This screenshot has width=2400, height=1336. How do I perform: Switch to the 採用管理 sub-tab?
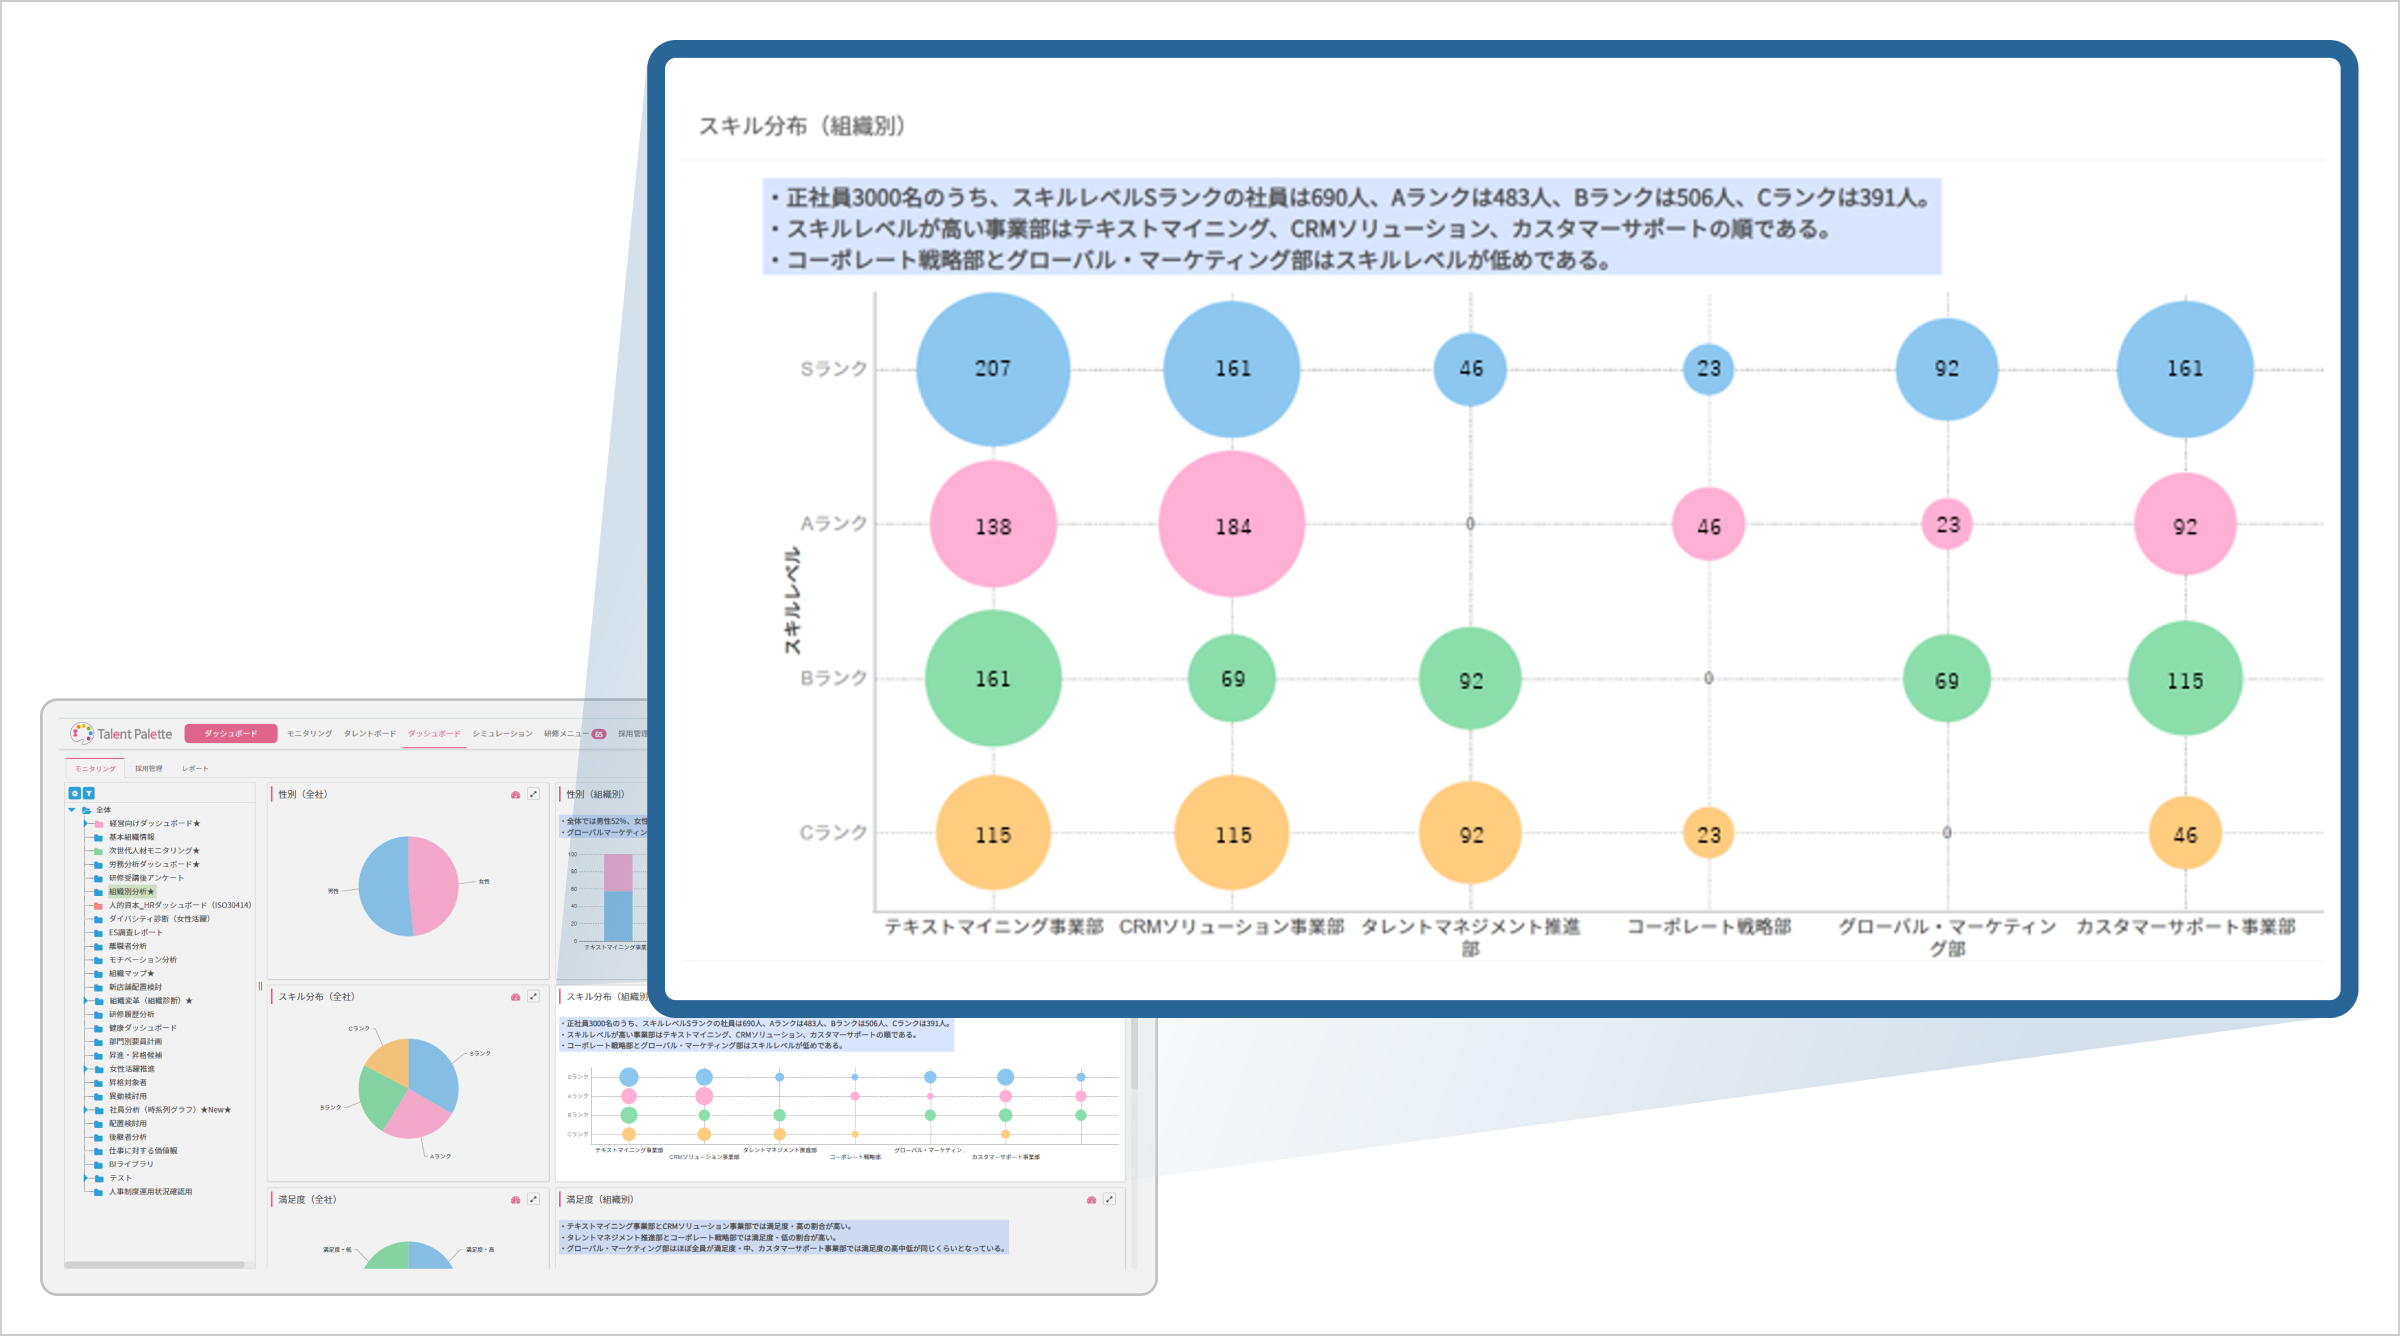pyautogui.click(x=148, y=768)
